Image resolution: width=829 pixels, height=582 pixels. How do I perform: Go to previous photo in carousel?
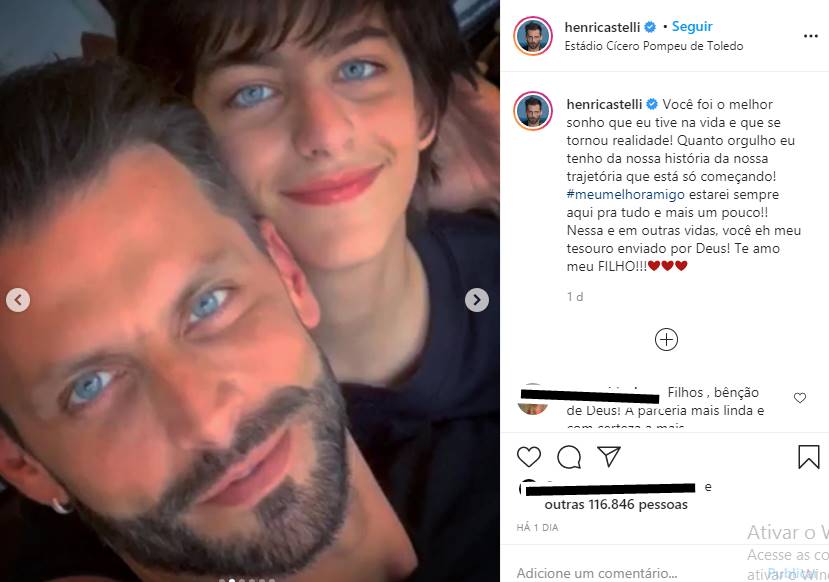[x=19, y=299]
